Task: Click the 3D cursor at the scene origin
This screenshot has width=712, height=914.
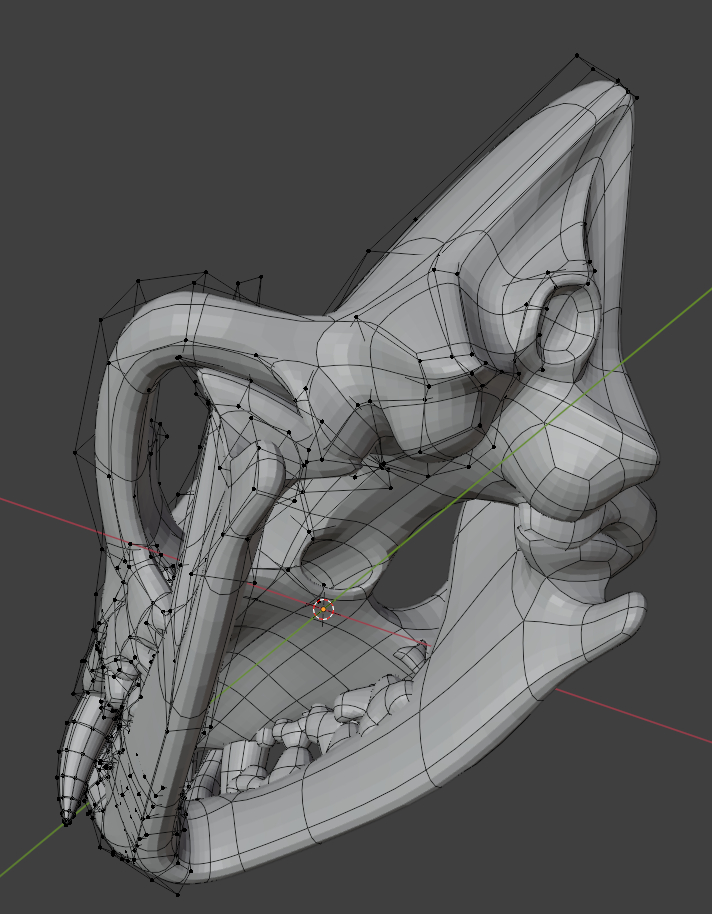Action: (x=323, y=608)
